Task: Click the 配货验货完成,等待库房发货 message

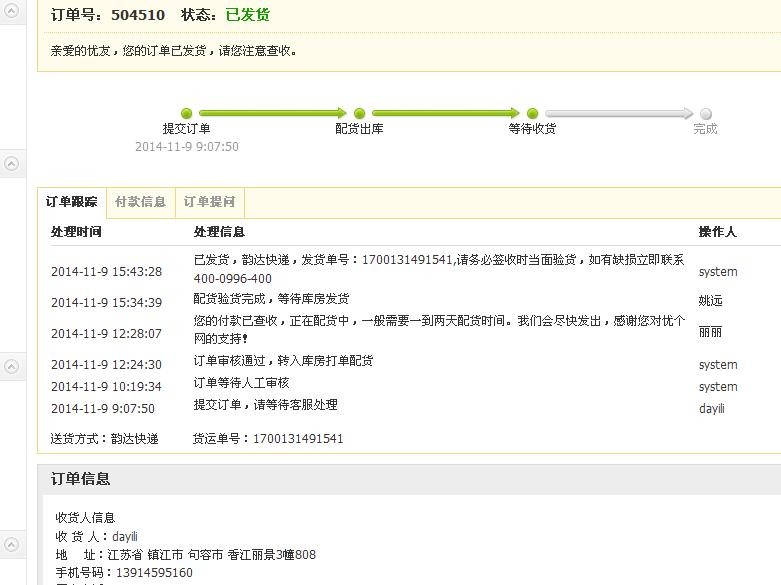Action: pos(271,299)
